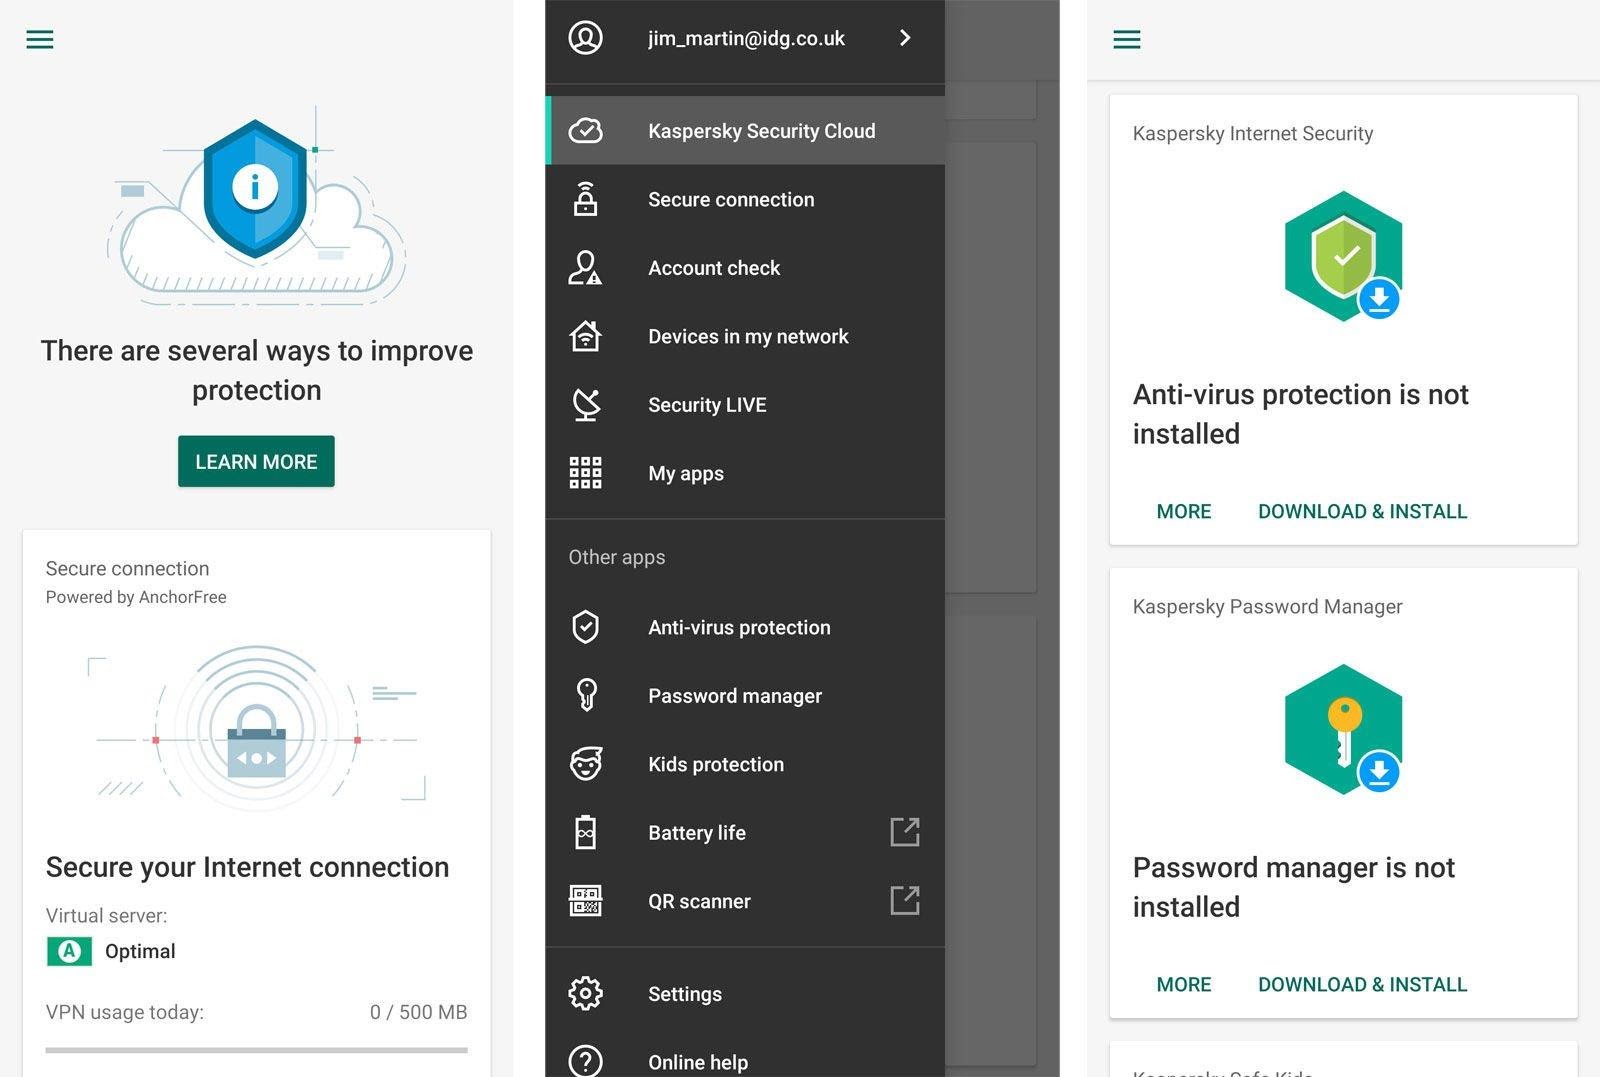
Task: Tap the dimmed area beside the side menu
Action: pyautogui.click(x=1002, y=538)
